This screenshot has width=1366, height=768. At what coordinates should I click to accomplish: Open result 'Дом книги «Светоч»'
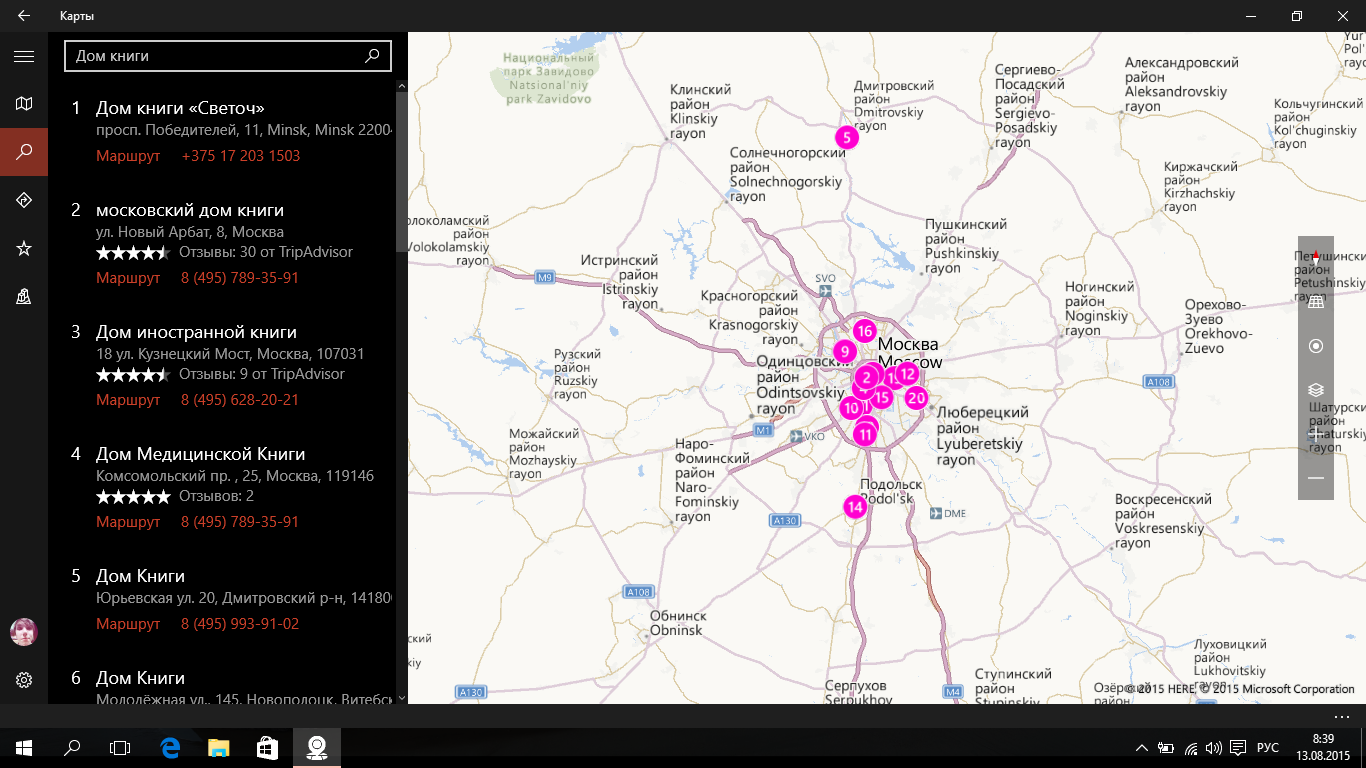180,108
